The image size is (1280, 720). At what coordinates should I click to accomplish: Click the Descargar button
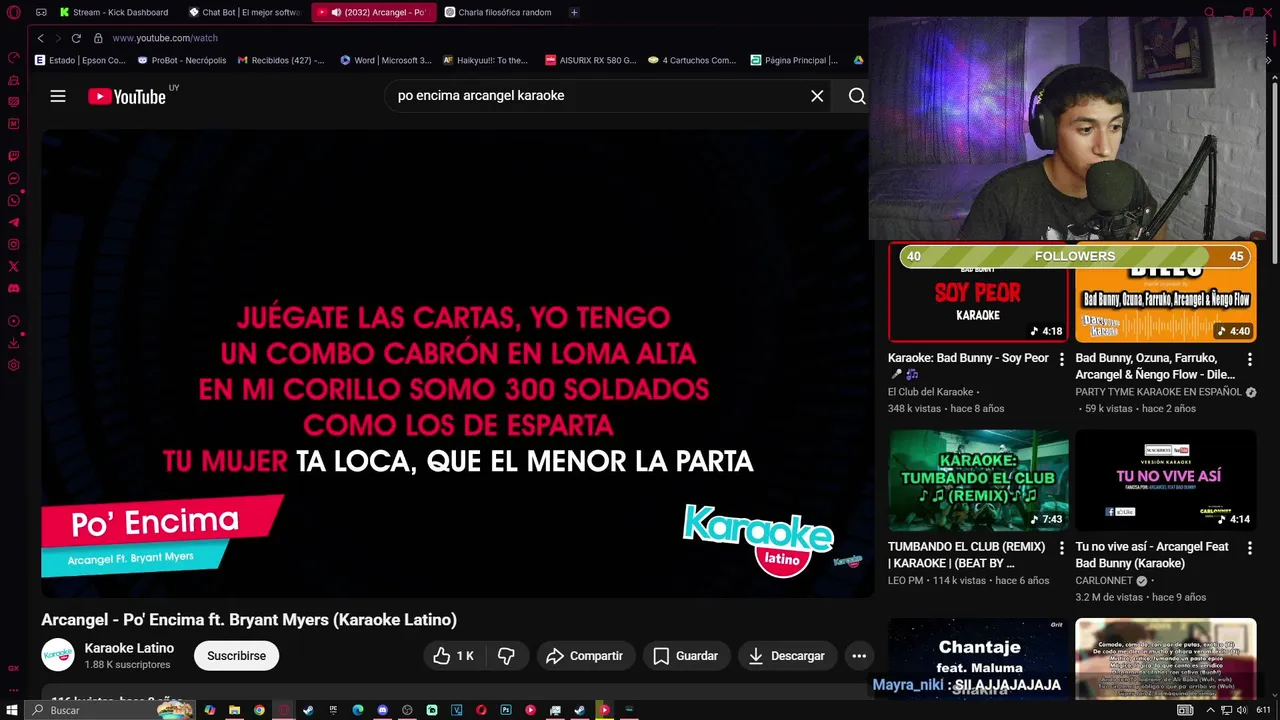coord(787,656)
